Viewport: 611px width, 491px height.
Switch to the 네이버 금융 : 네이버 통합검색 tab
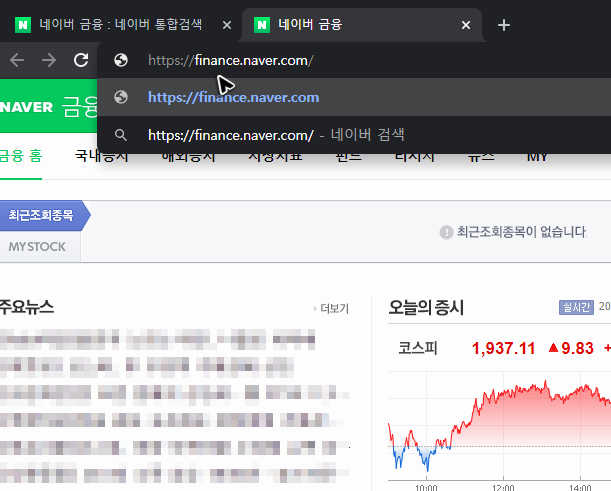point(121,25)
